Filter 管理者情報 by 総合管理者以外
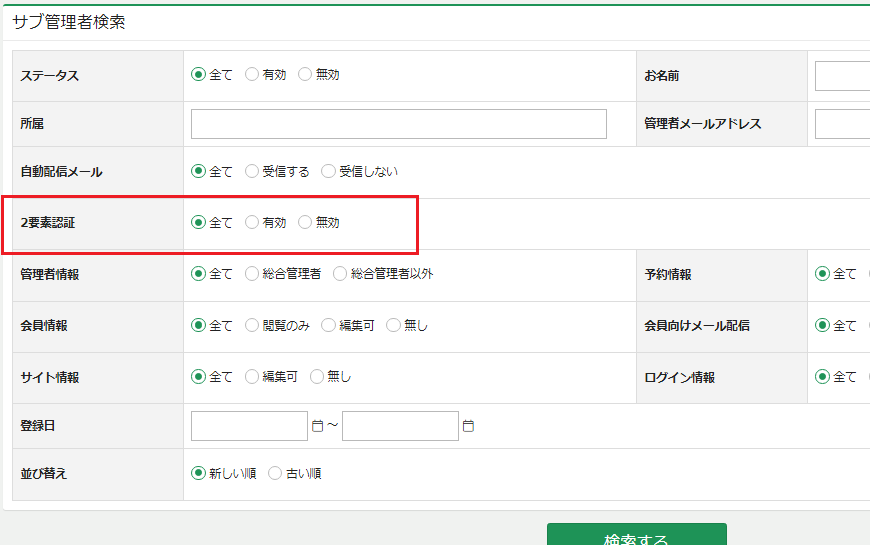The height and width of the screenshot is (545, 870). pos(340,273)
